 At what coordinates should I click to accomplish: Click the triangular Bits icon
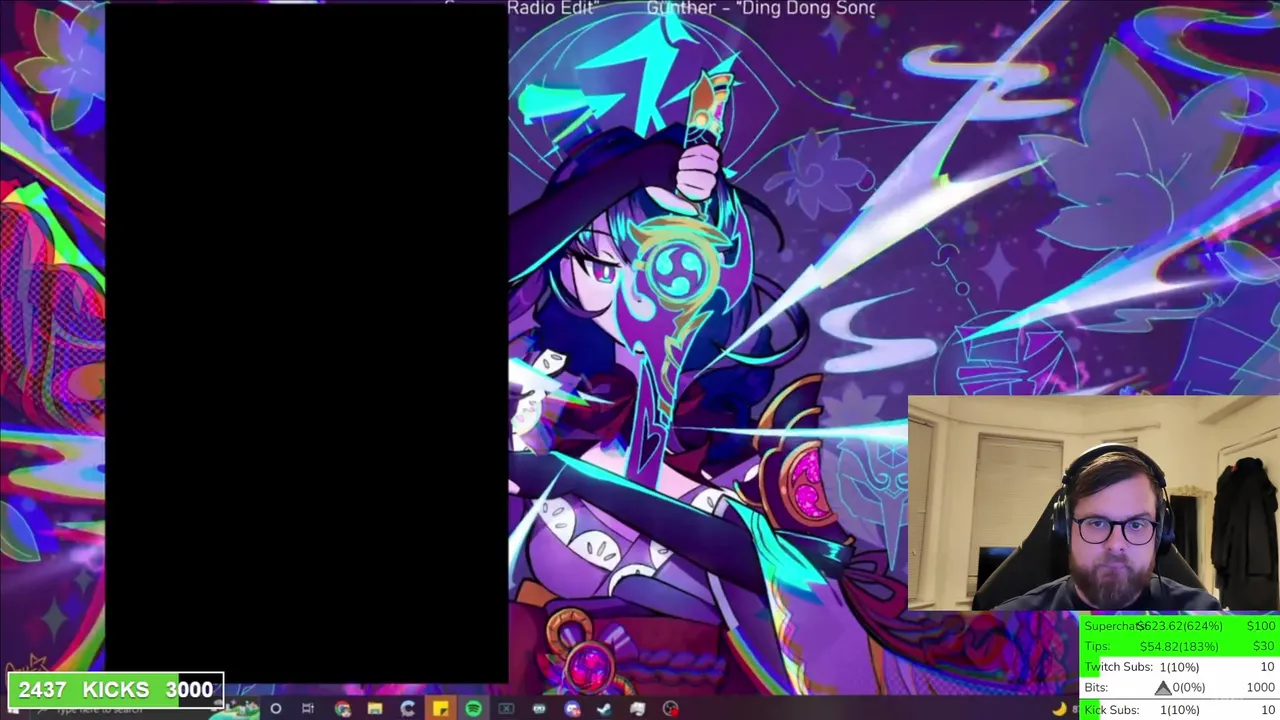(1162, 687)
